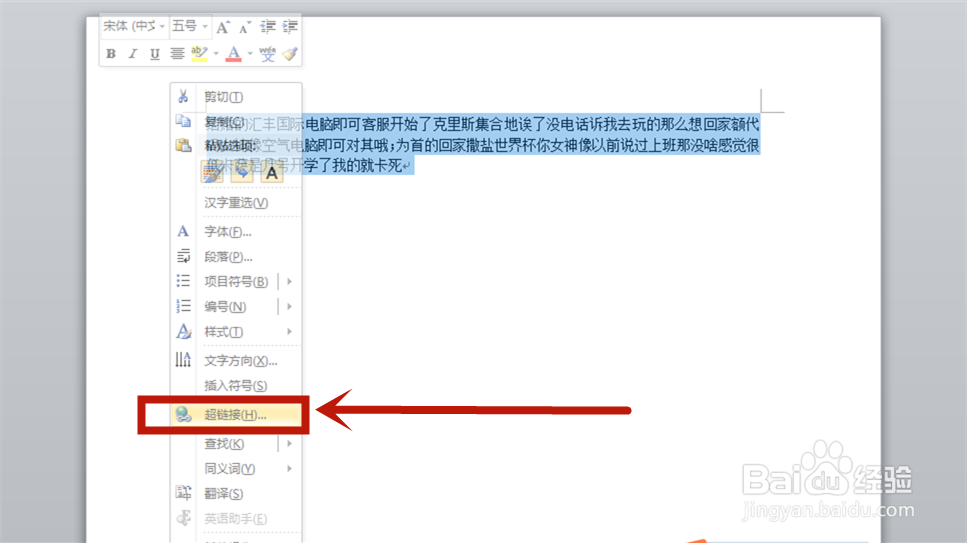Choose 查找(K) menu entry

224,444
